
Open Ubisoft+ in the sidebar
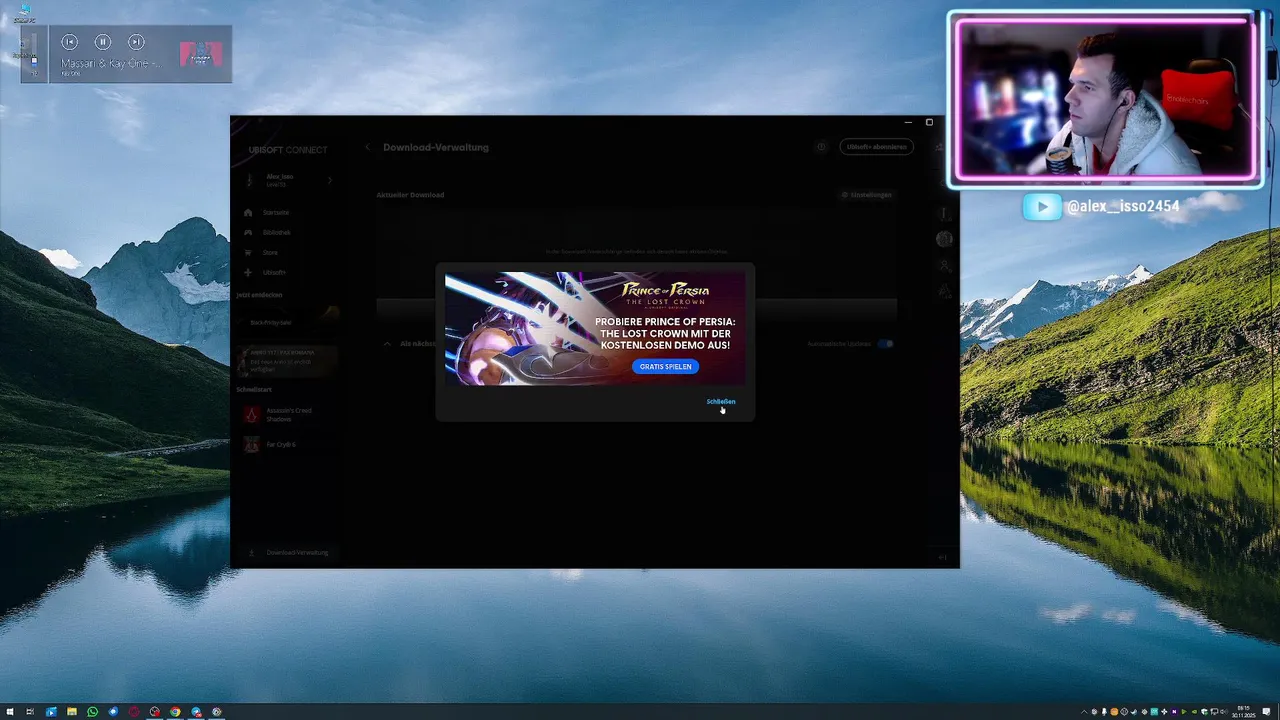pyautogui.click(x=274, y=272)
